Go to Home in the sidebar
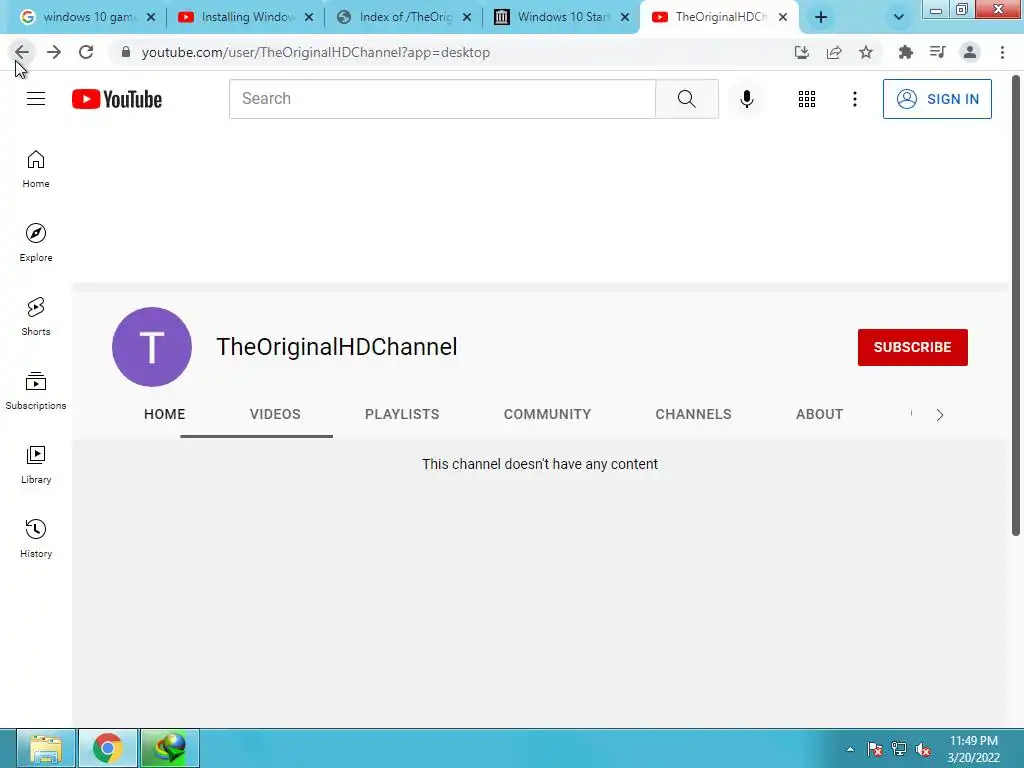1024x768 pixels. pyautogui.click(x=36, y=169)
